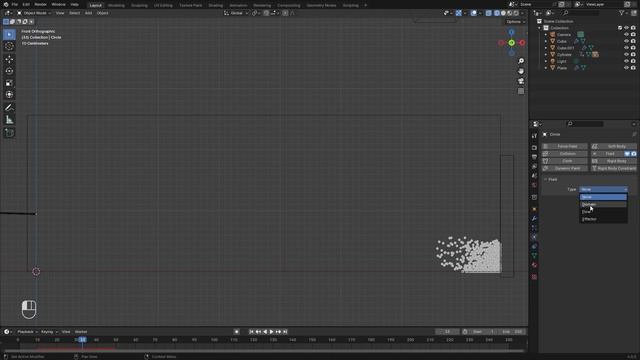Open the View Layer properties tab
Image resolution: width=640 pixels, height=360 pixels.
(534, 167)
